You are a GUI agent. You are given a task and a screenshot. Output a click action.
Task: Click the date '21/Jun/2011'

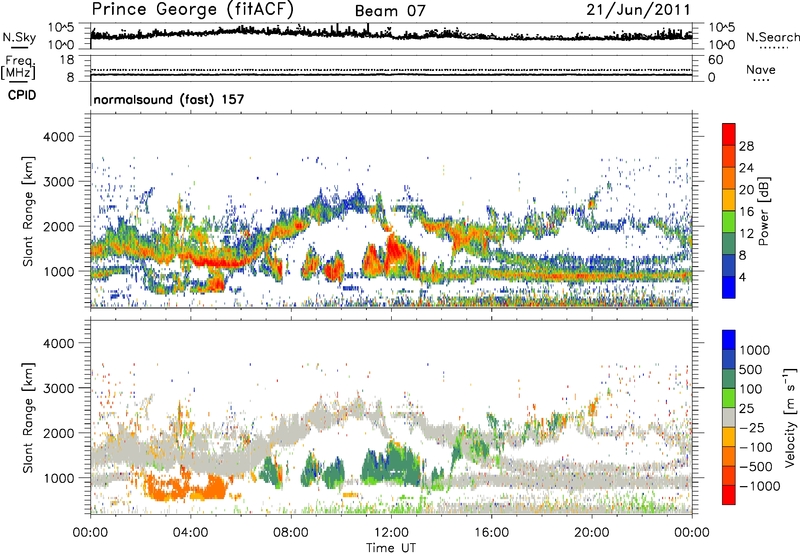[x=638, y=9]
